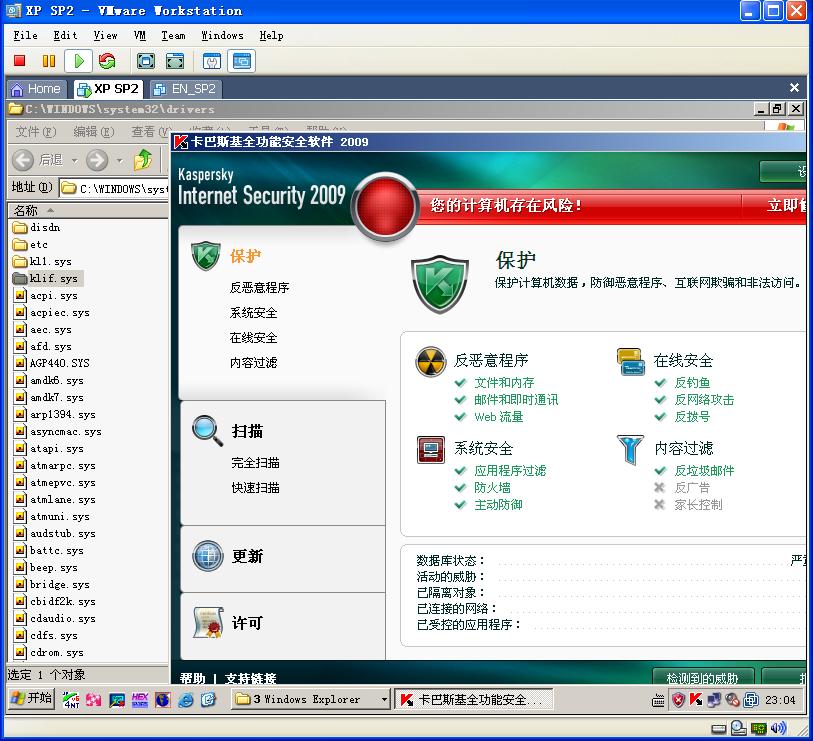Launch Internet Explorer from quick launch
The width and height of the screenshot is (813, 741).
pyautogui.click(x=185, y=700)
